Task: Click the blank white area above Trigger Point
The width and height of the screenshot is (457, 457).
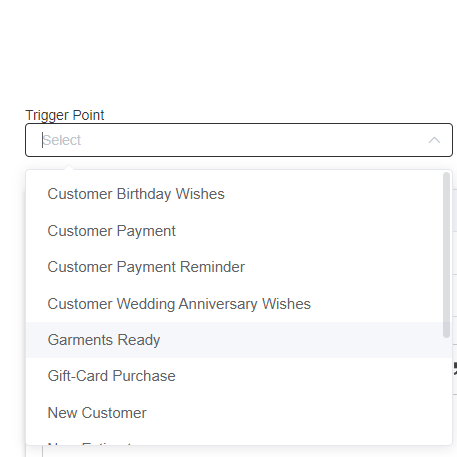Action: coord(228,52)
